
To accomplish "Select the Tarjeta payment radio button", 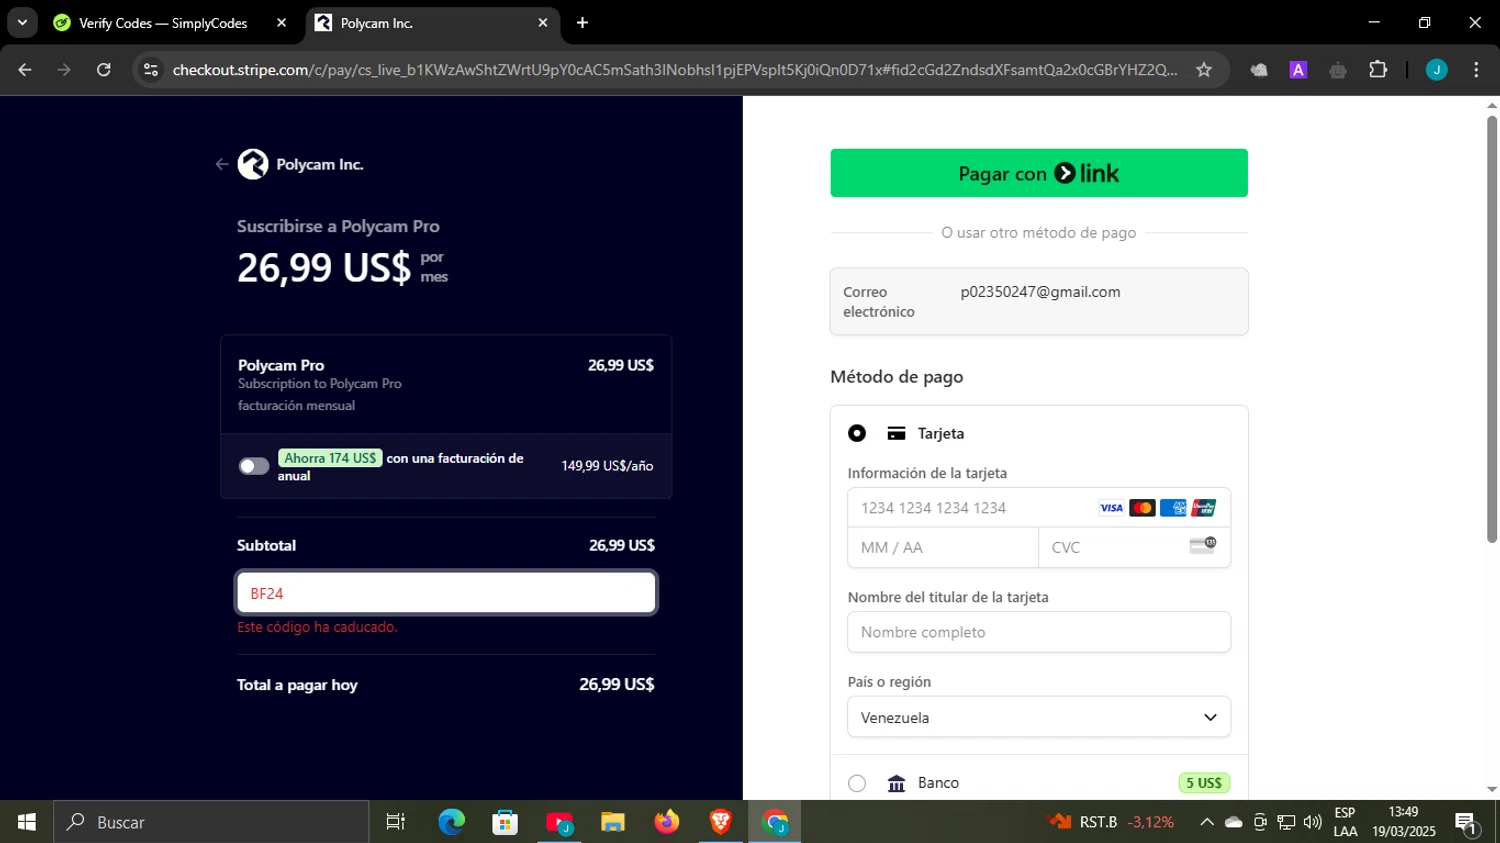I will click(x=857, y=433).
